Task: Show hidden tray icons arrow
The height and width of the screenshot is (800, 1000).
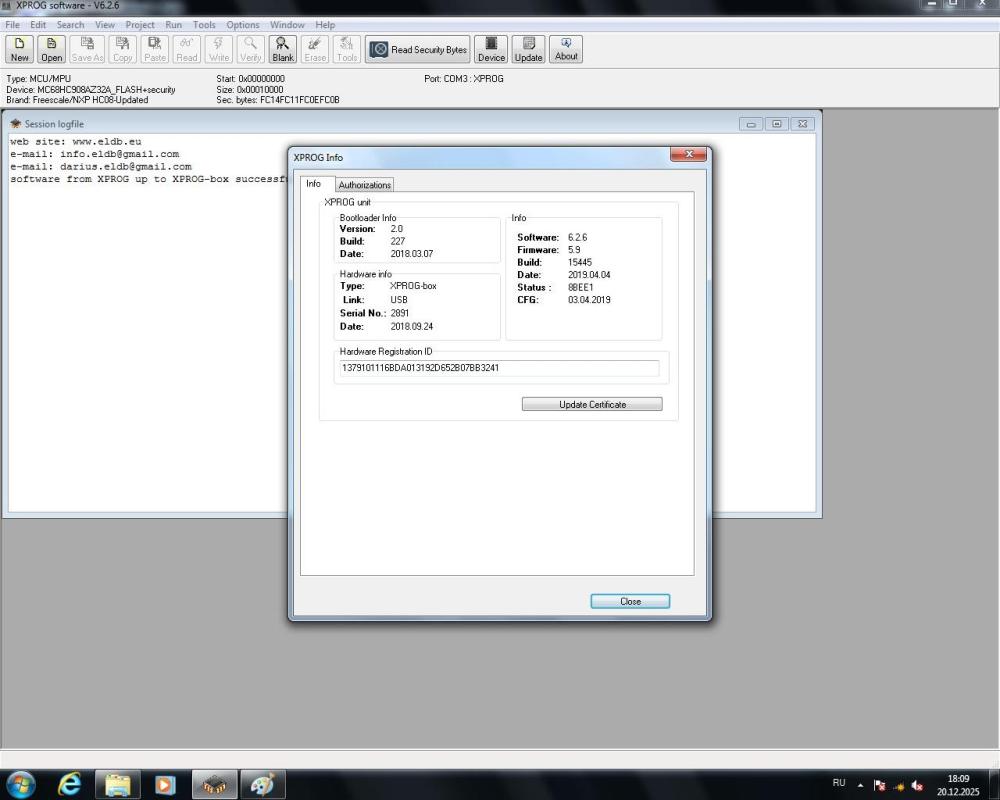Action: [860, 785]
